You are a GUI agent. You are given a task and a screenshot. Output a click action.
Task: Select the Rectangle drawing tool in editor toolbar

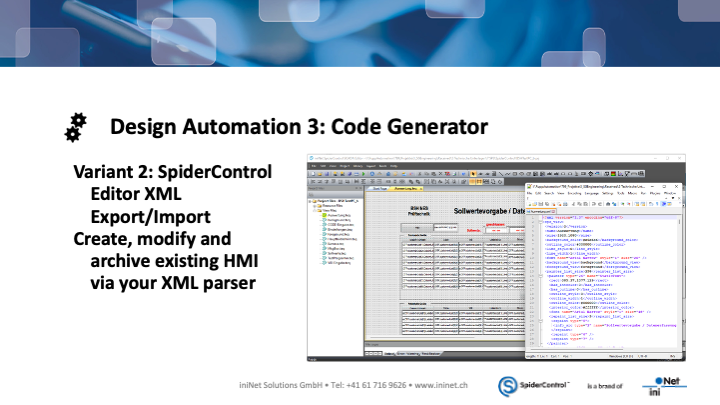point(515,174)
